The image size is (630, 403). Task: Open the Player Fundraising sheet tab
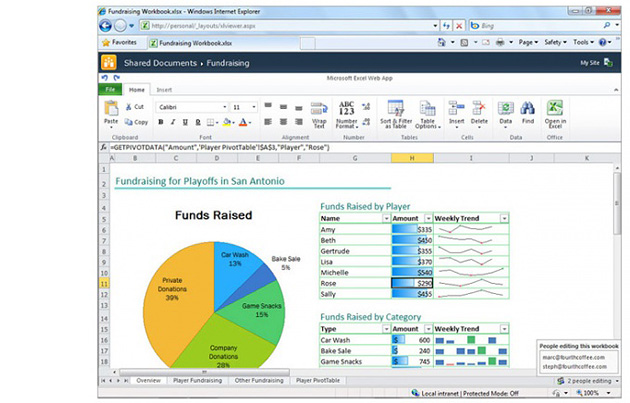point(197,381)
